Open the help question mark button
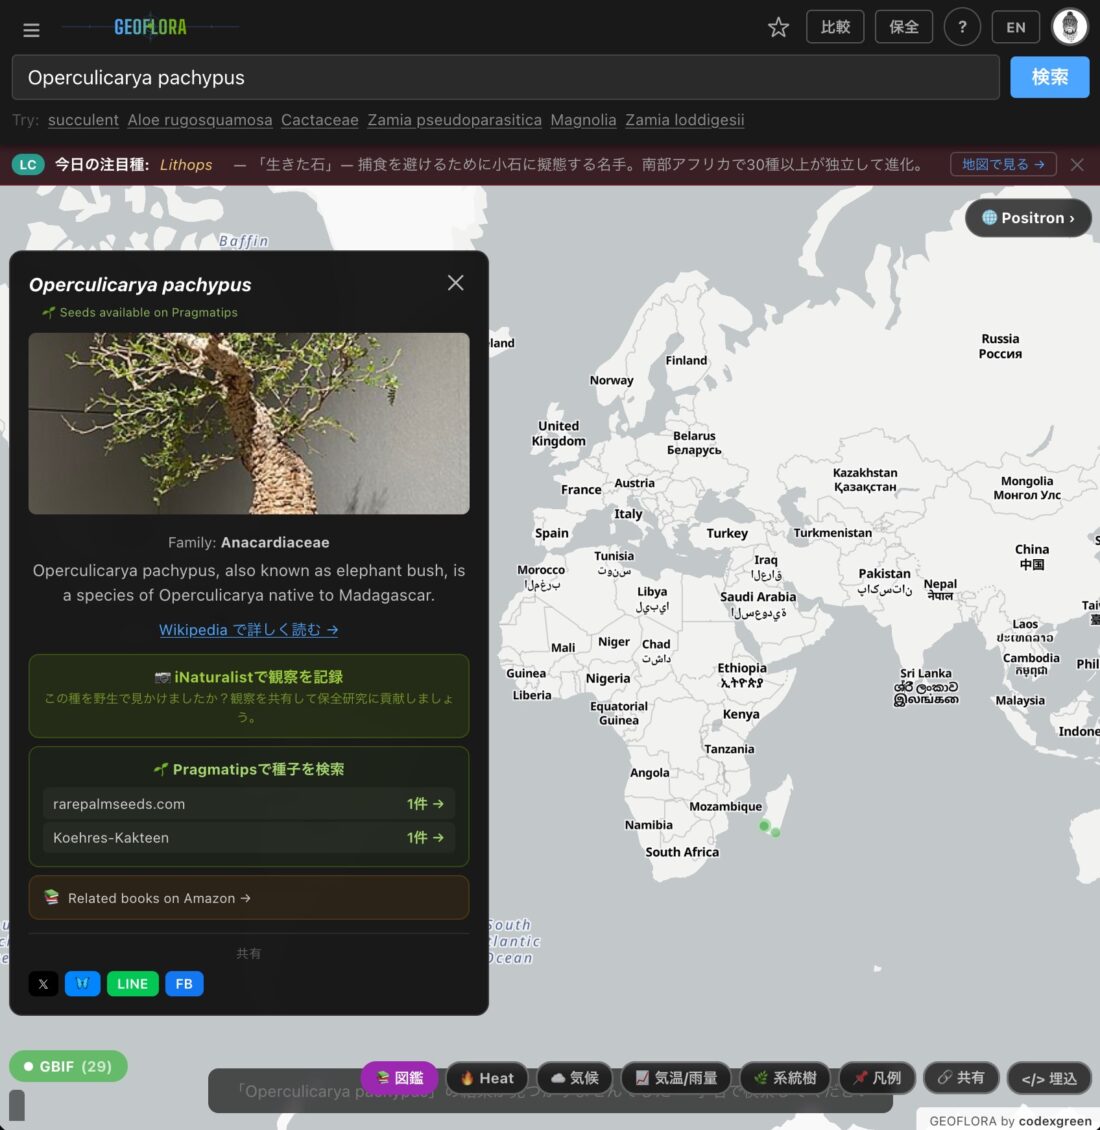The image size is (1100, 1130). point(962,27)
